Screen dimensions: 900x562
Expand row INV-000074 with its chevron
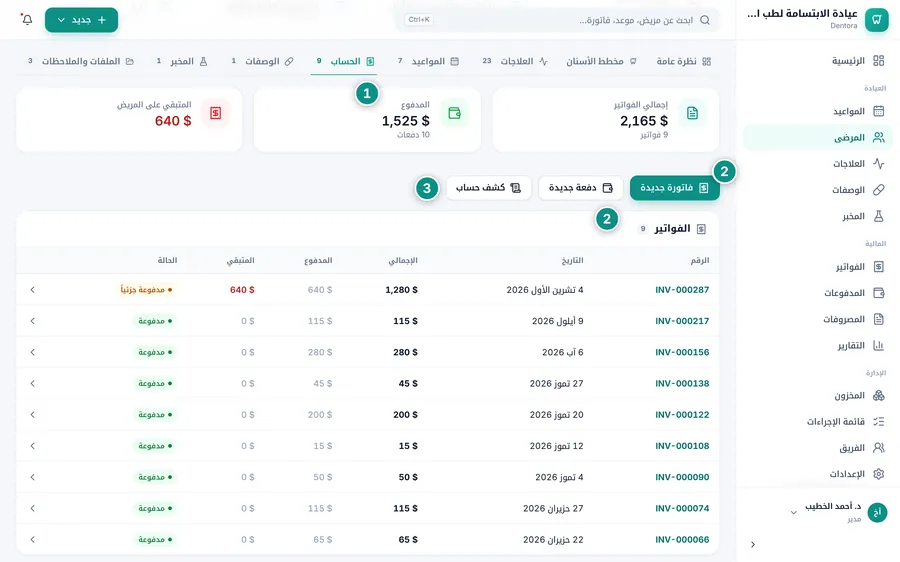coord(32,508)
